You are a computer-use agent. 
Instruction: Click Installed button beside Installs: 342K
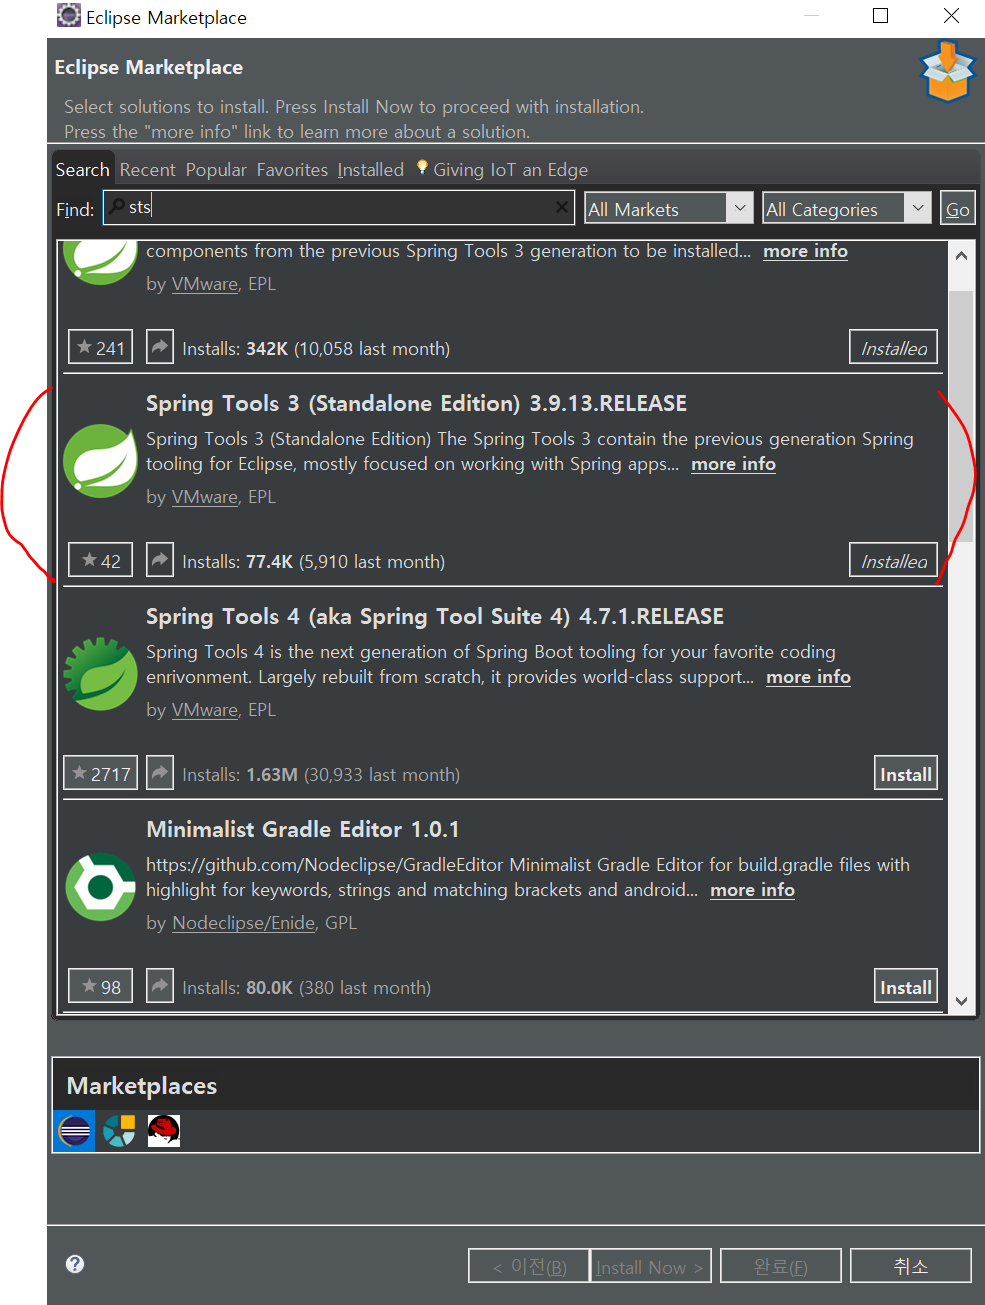[893, 347]
